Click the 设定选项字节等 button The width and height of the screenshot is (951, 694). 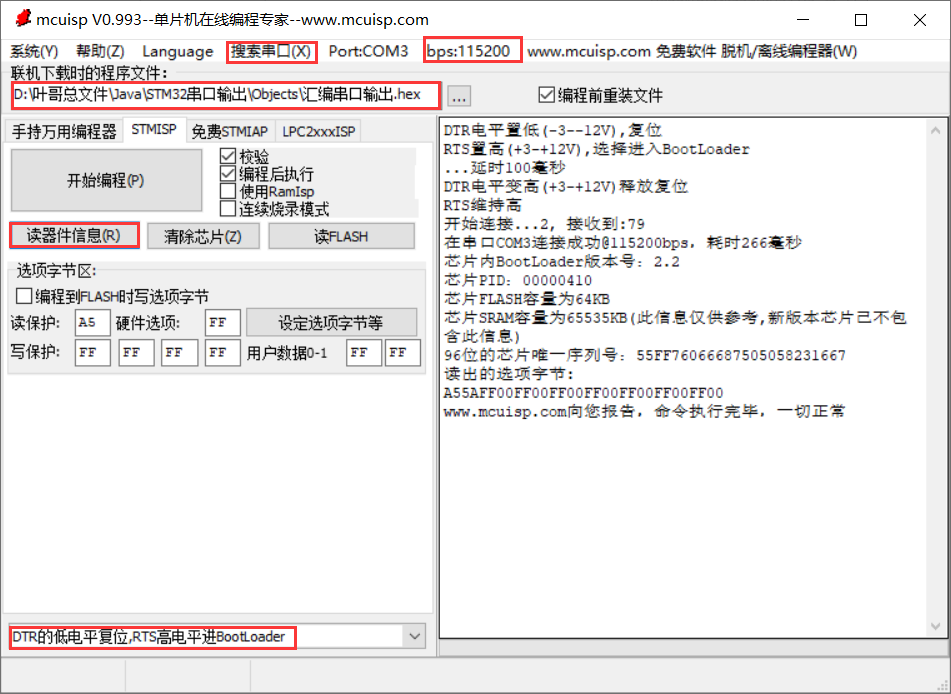click(x=330, y=322)
